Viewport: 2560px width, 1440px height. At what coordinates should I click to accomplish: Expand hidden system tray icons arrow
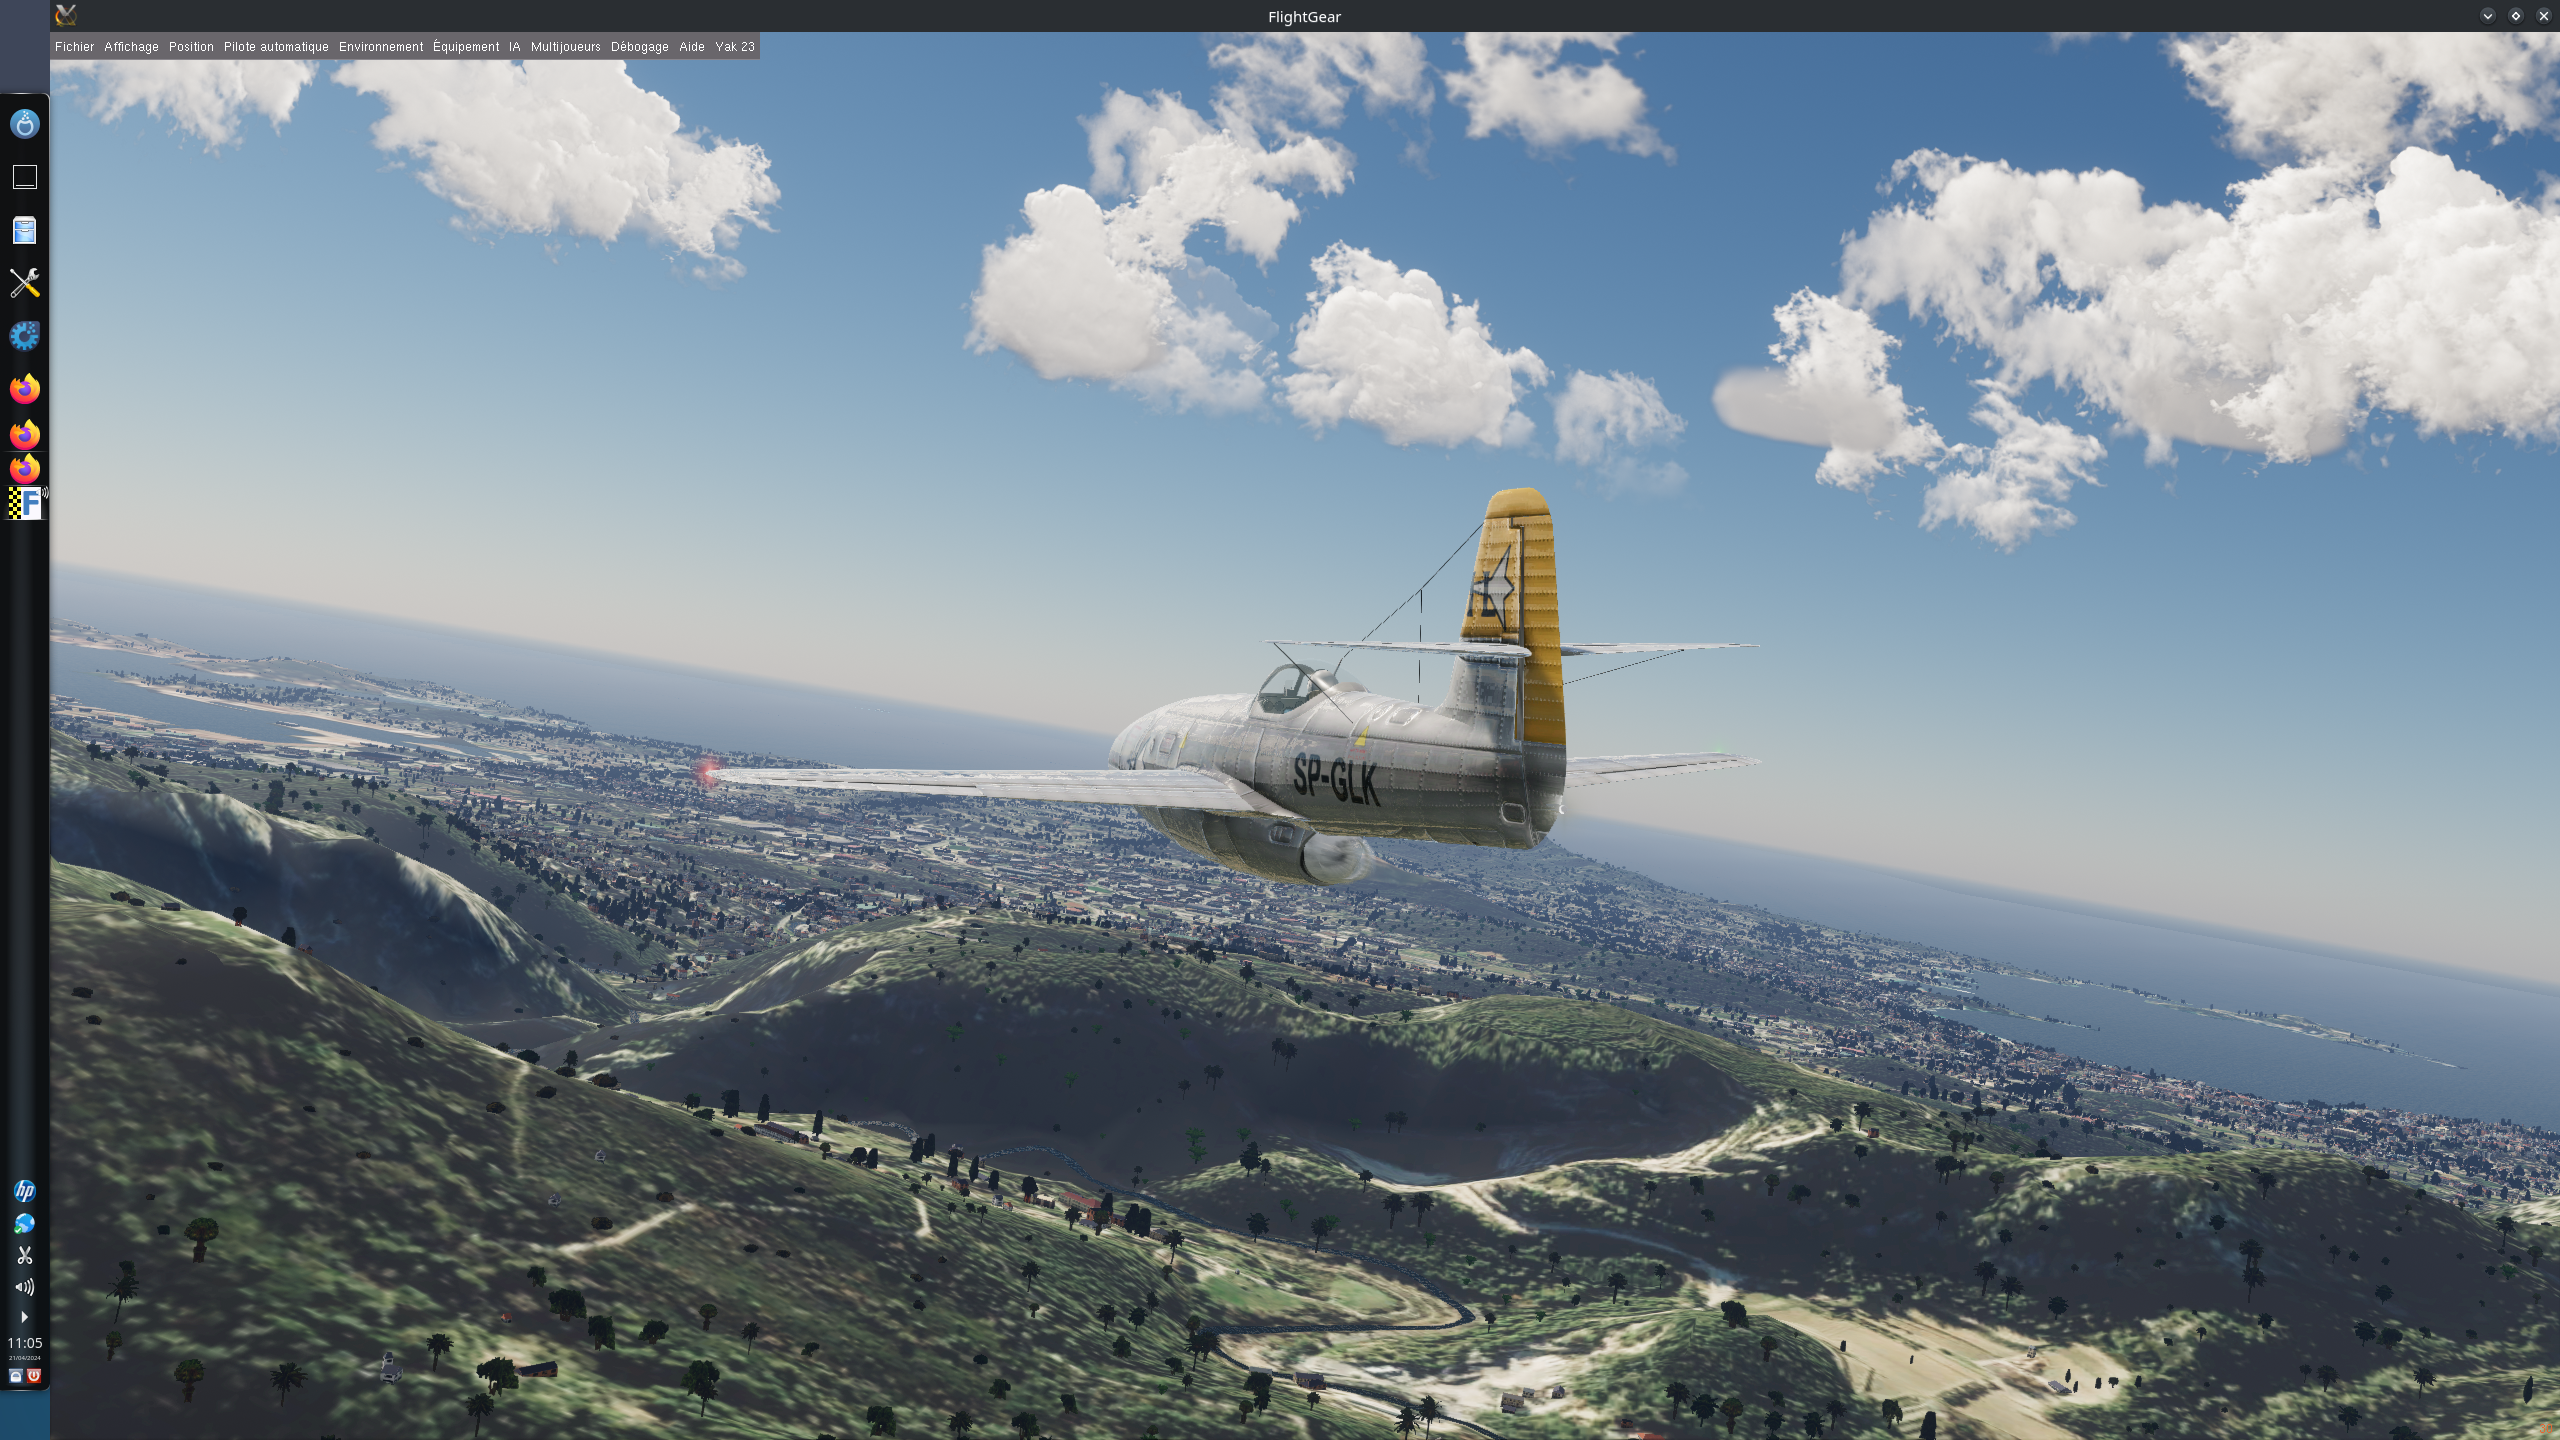click(x=25, y=1317)
